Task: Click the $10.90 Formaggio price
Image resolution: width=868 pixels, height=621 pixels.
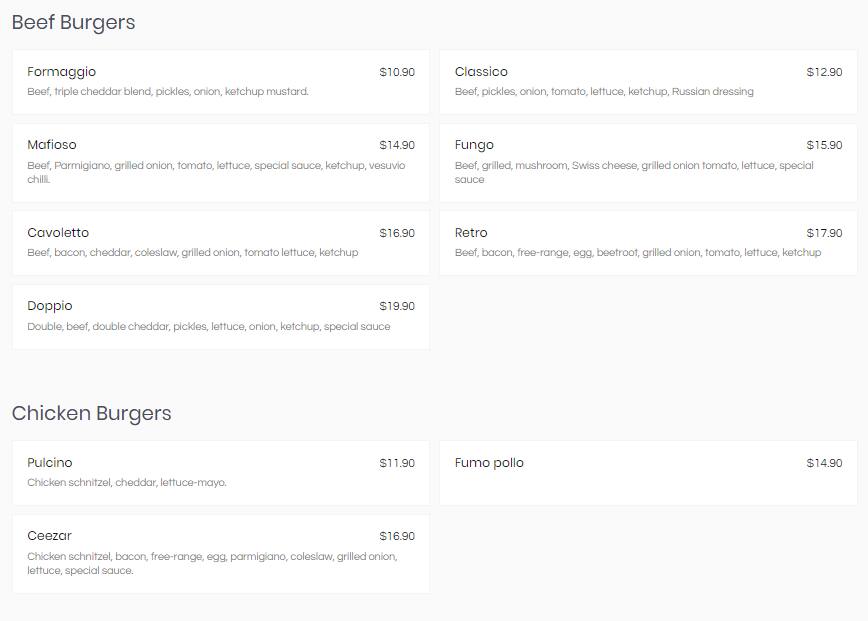Action: point(397,72)
